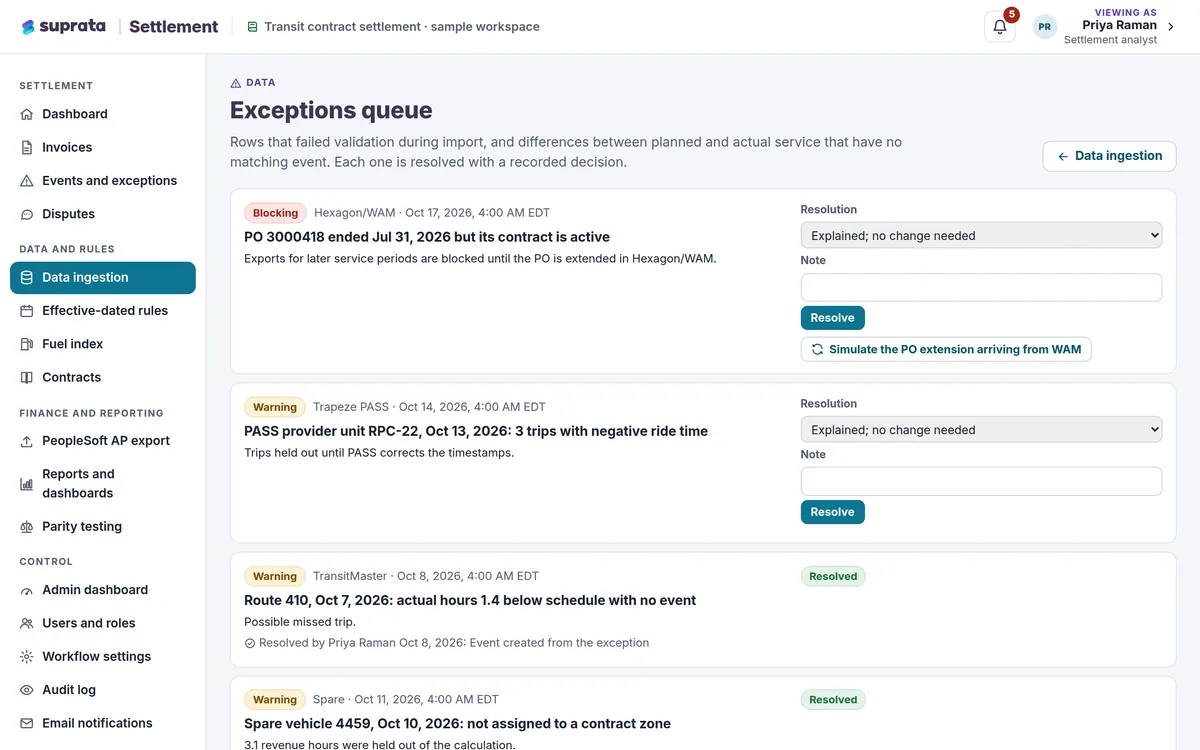Click the Note field for PO 3000418
Image resolution: width=1200 pixels, height=750 pixels.
click(981, 288)
